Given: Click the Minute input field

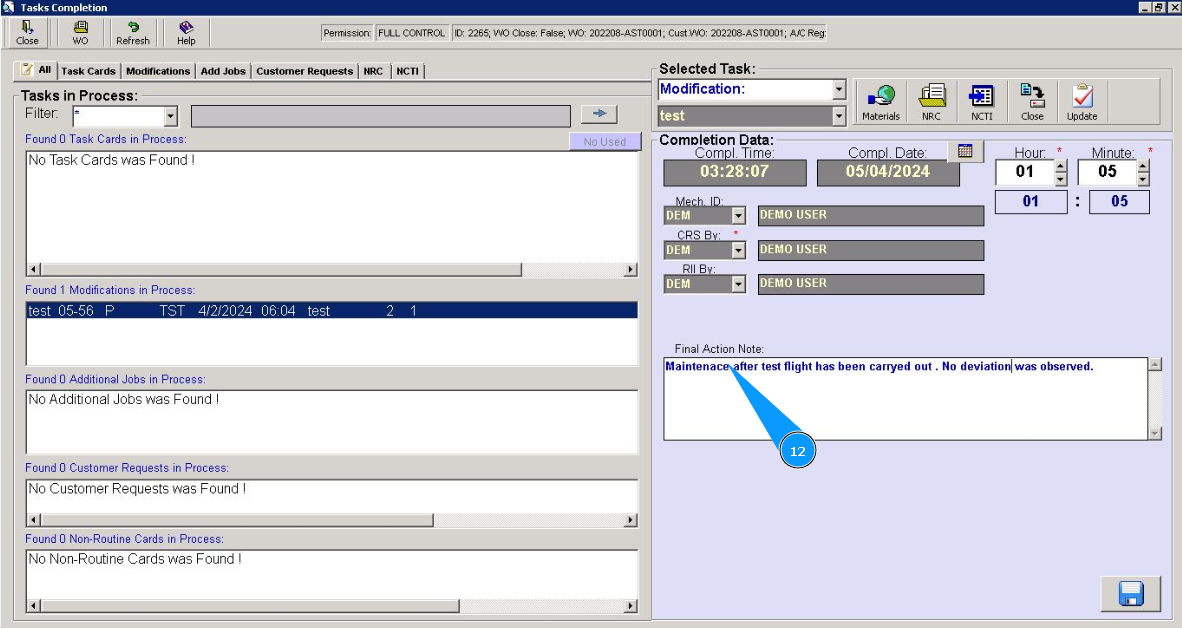Looking at the screenshot, I should coord(1107,172).
